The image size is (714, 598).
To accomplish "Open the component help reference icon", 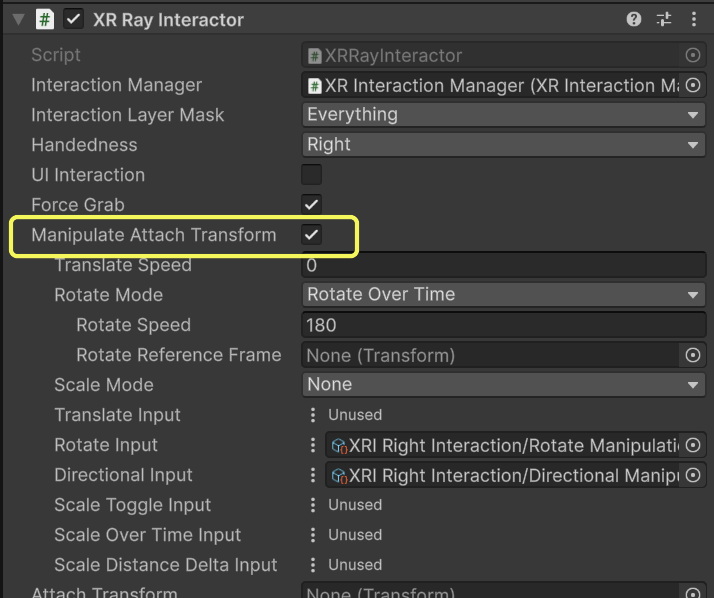I will click(634, 19).
